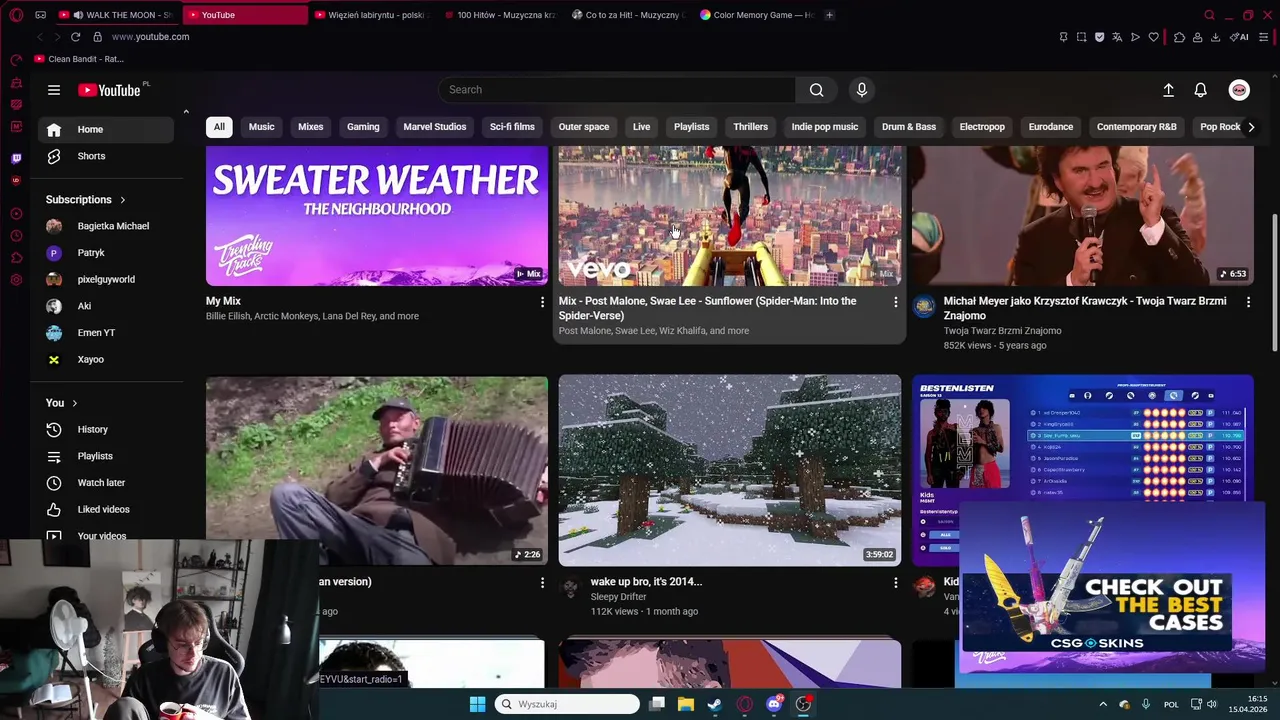Open Liked videos in sidebar
This screenshot has width=1280, height=720.
tap(106, 510)
